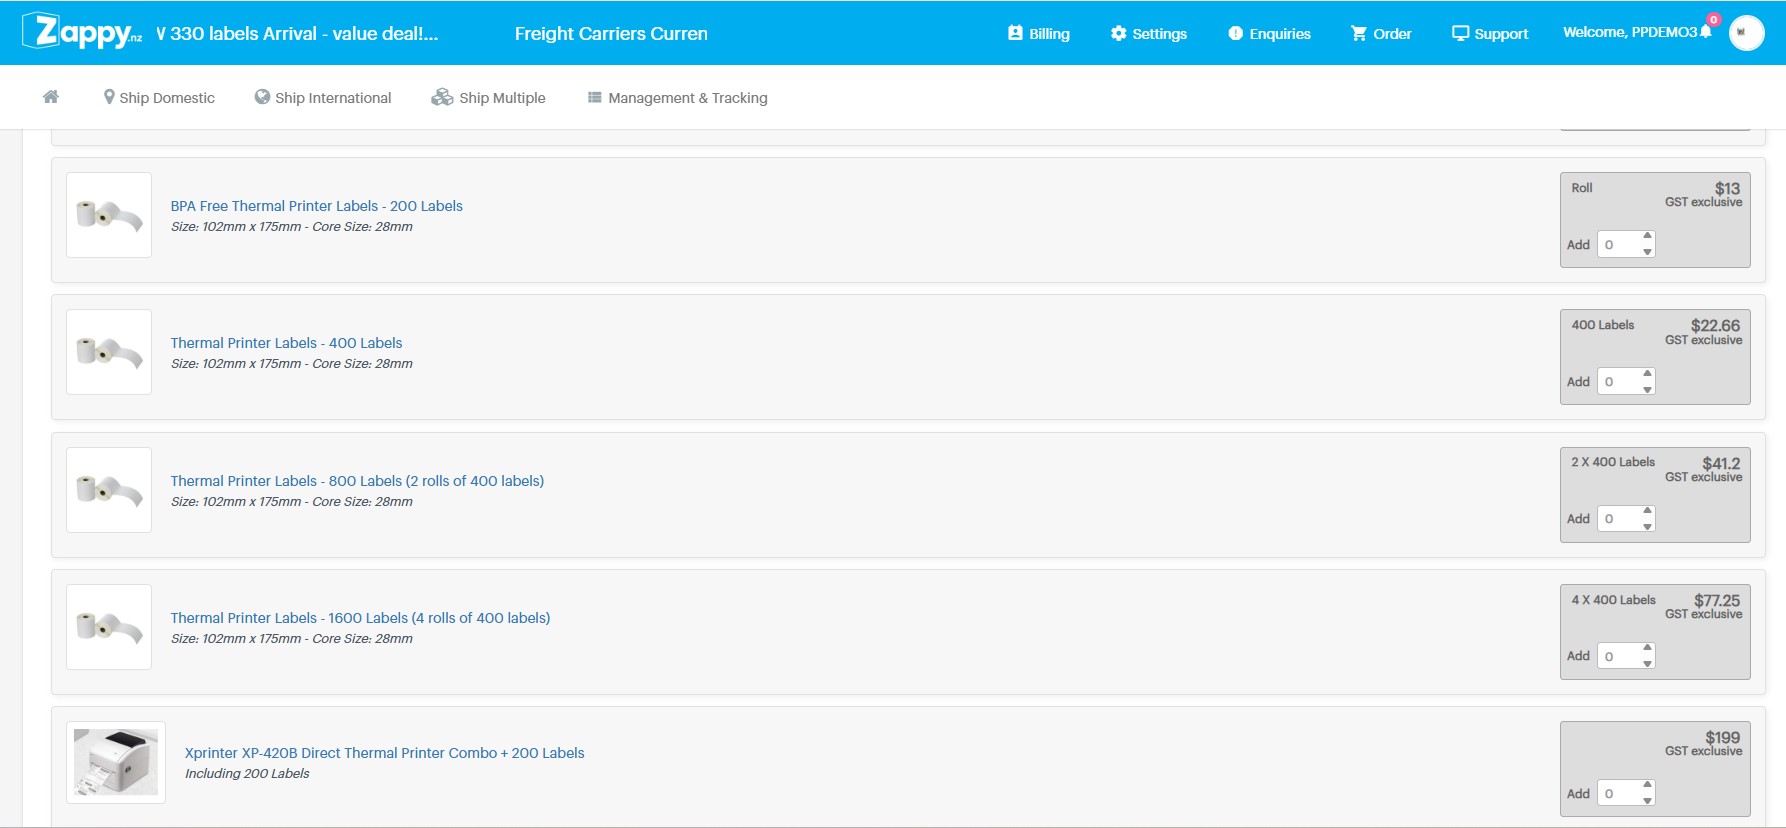Decrease quantity for the $199 printer combo
The height and width of the screenshot is (828, 1786).
[1647, 801]
